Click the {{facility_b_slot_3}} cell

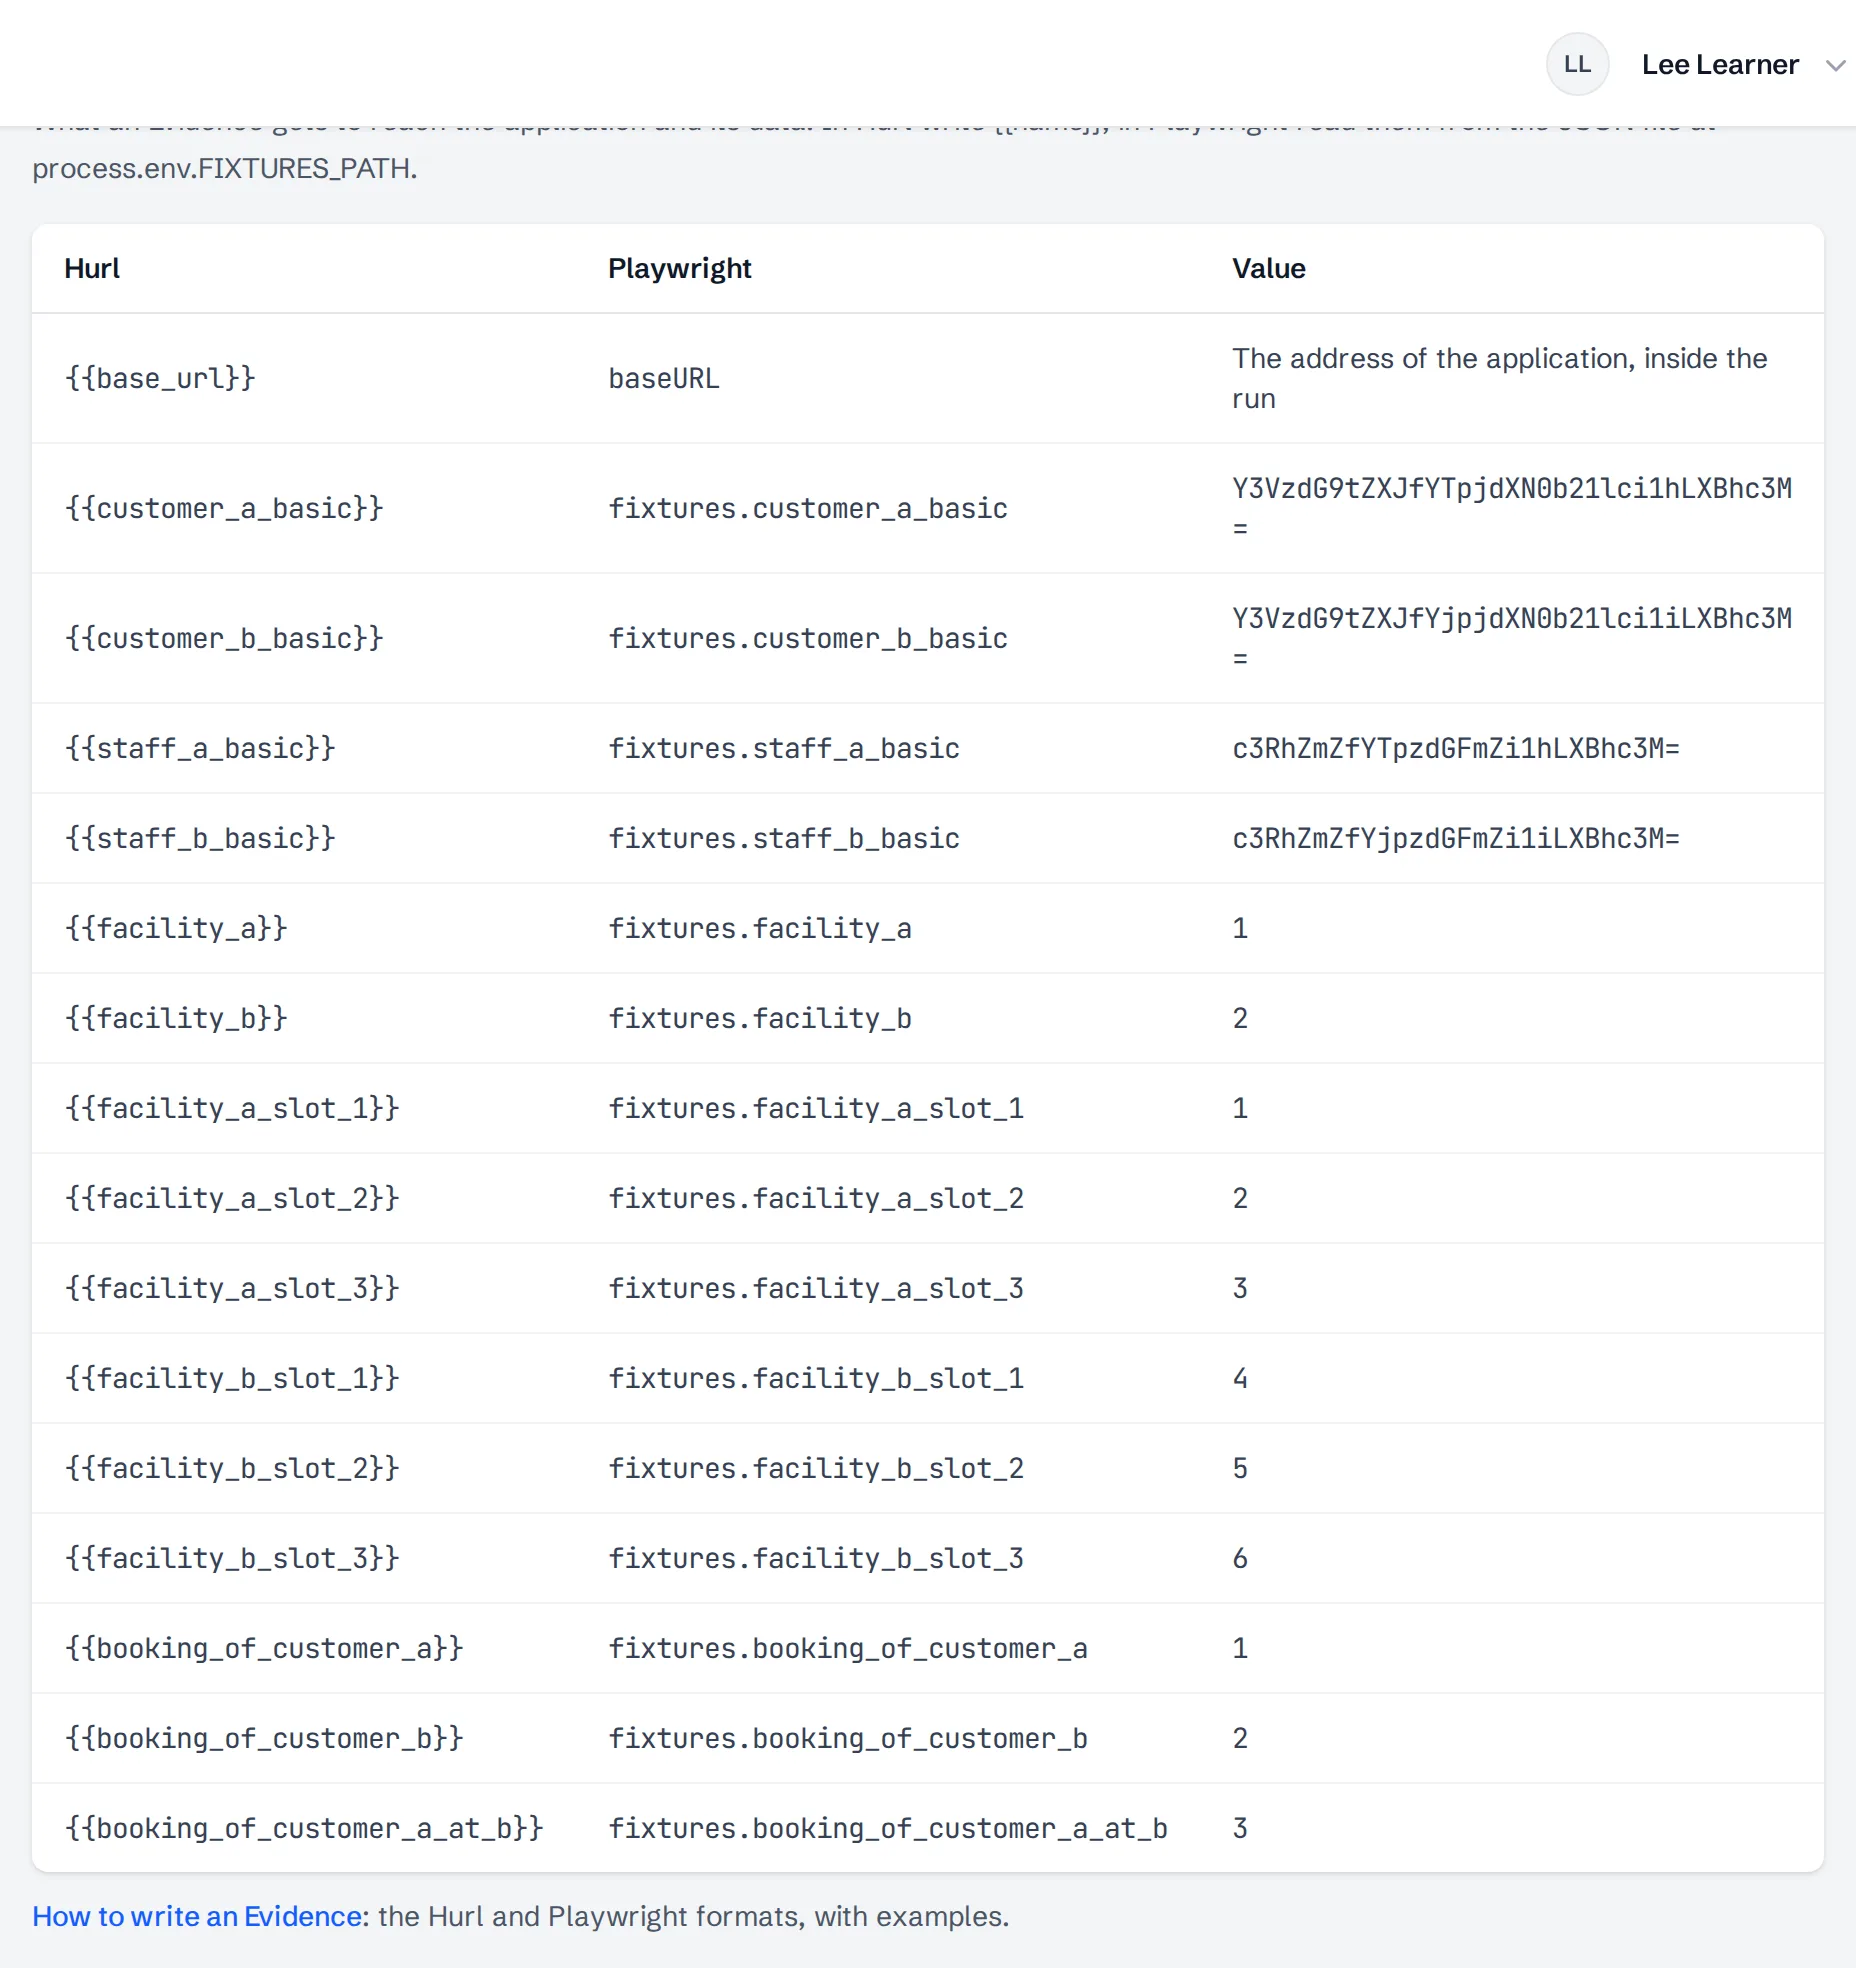pos(232,1558)
